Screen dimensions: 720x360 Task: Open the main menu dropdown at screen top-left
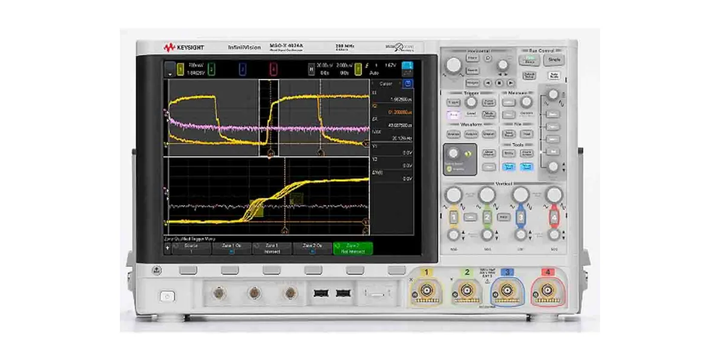click(170, 69)
